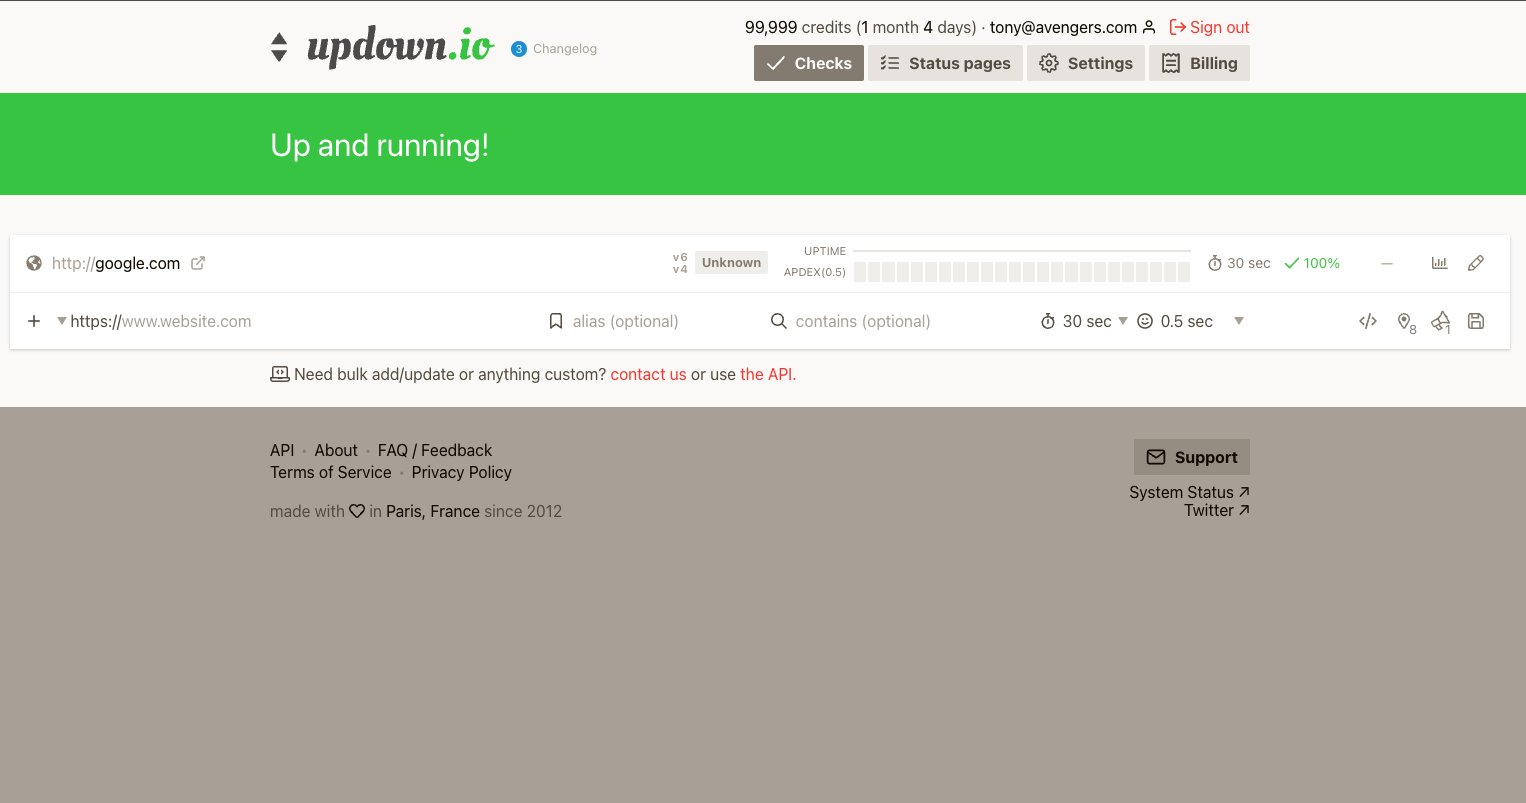Screen dimensions: 1526x803
Task: Expand the https:// protocol selector
Action: click(61, 321)
